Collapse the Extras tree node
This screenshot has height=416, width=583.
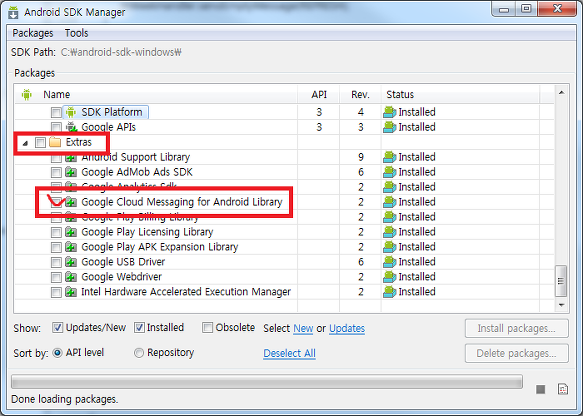click(25, 143)
